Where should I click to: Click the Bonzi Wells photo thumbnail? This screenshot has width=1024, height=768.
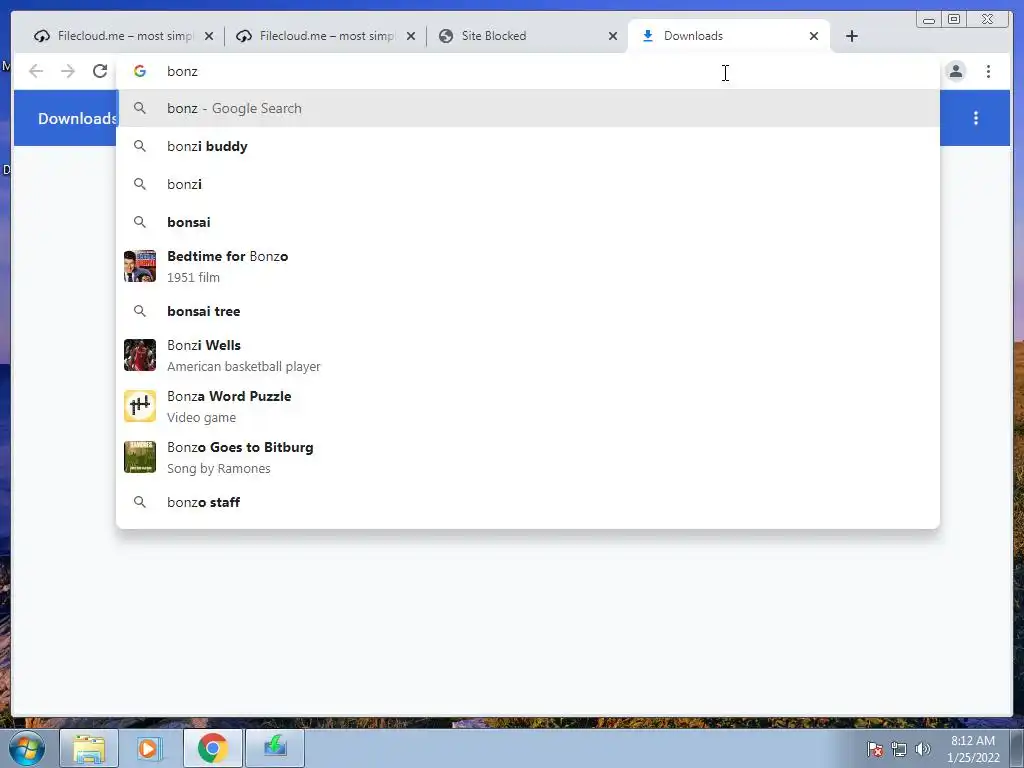pyautogui.click(x=140, y=355)
